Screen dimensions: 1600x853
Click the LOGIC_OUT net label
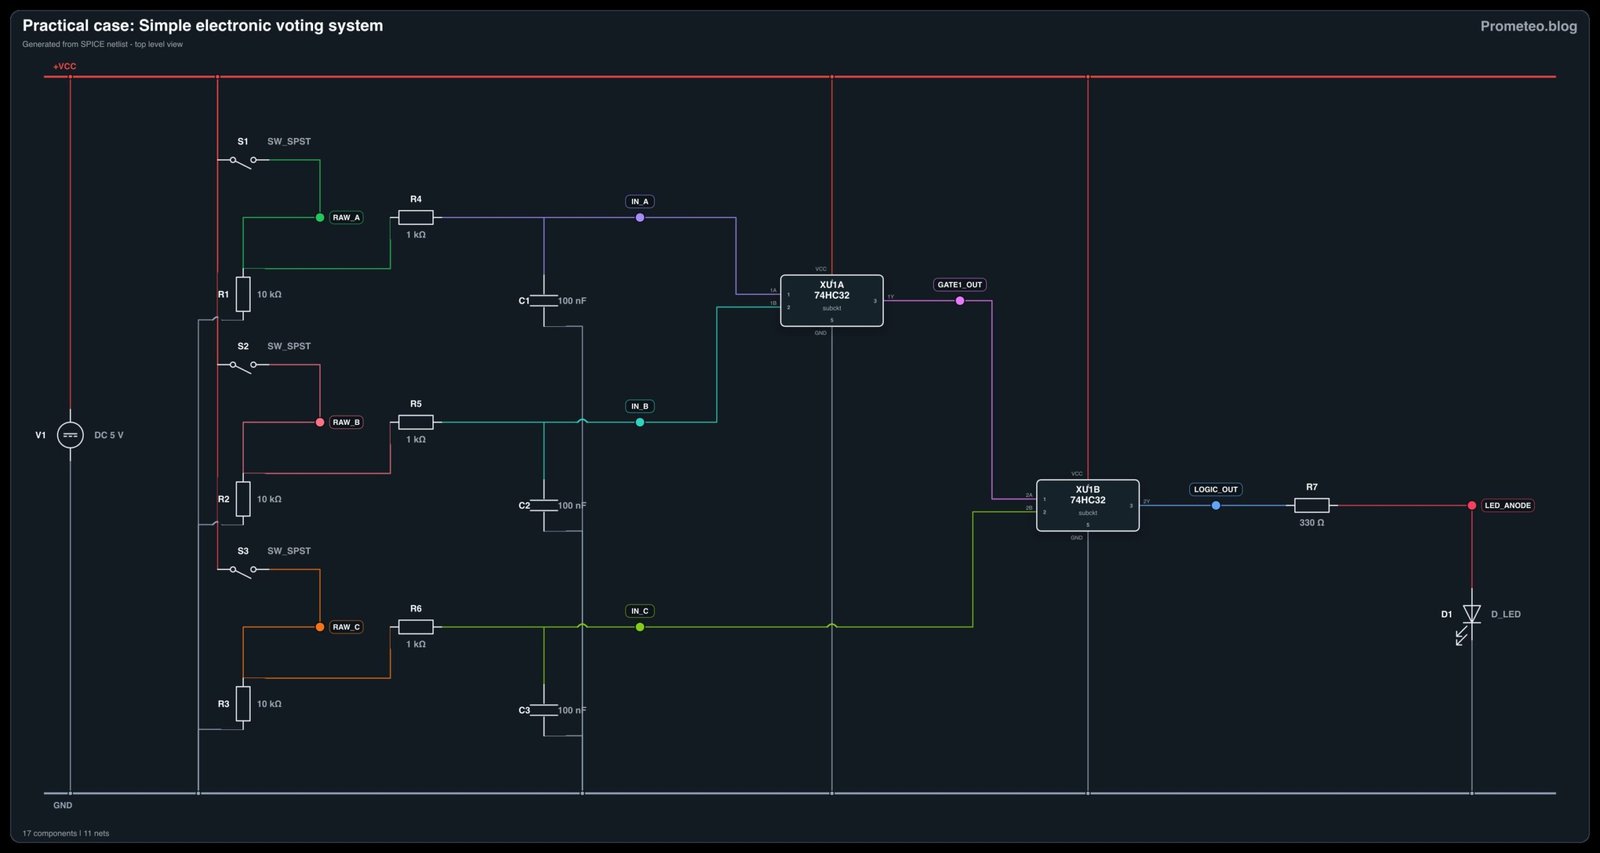pos(1216,489)
